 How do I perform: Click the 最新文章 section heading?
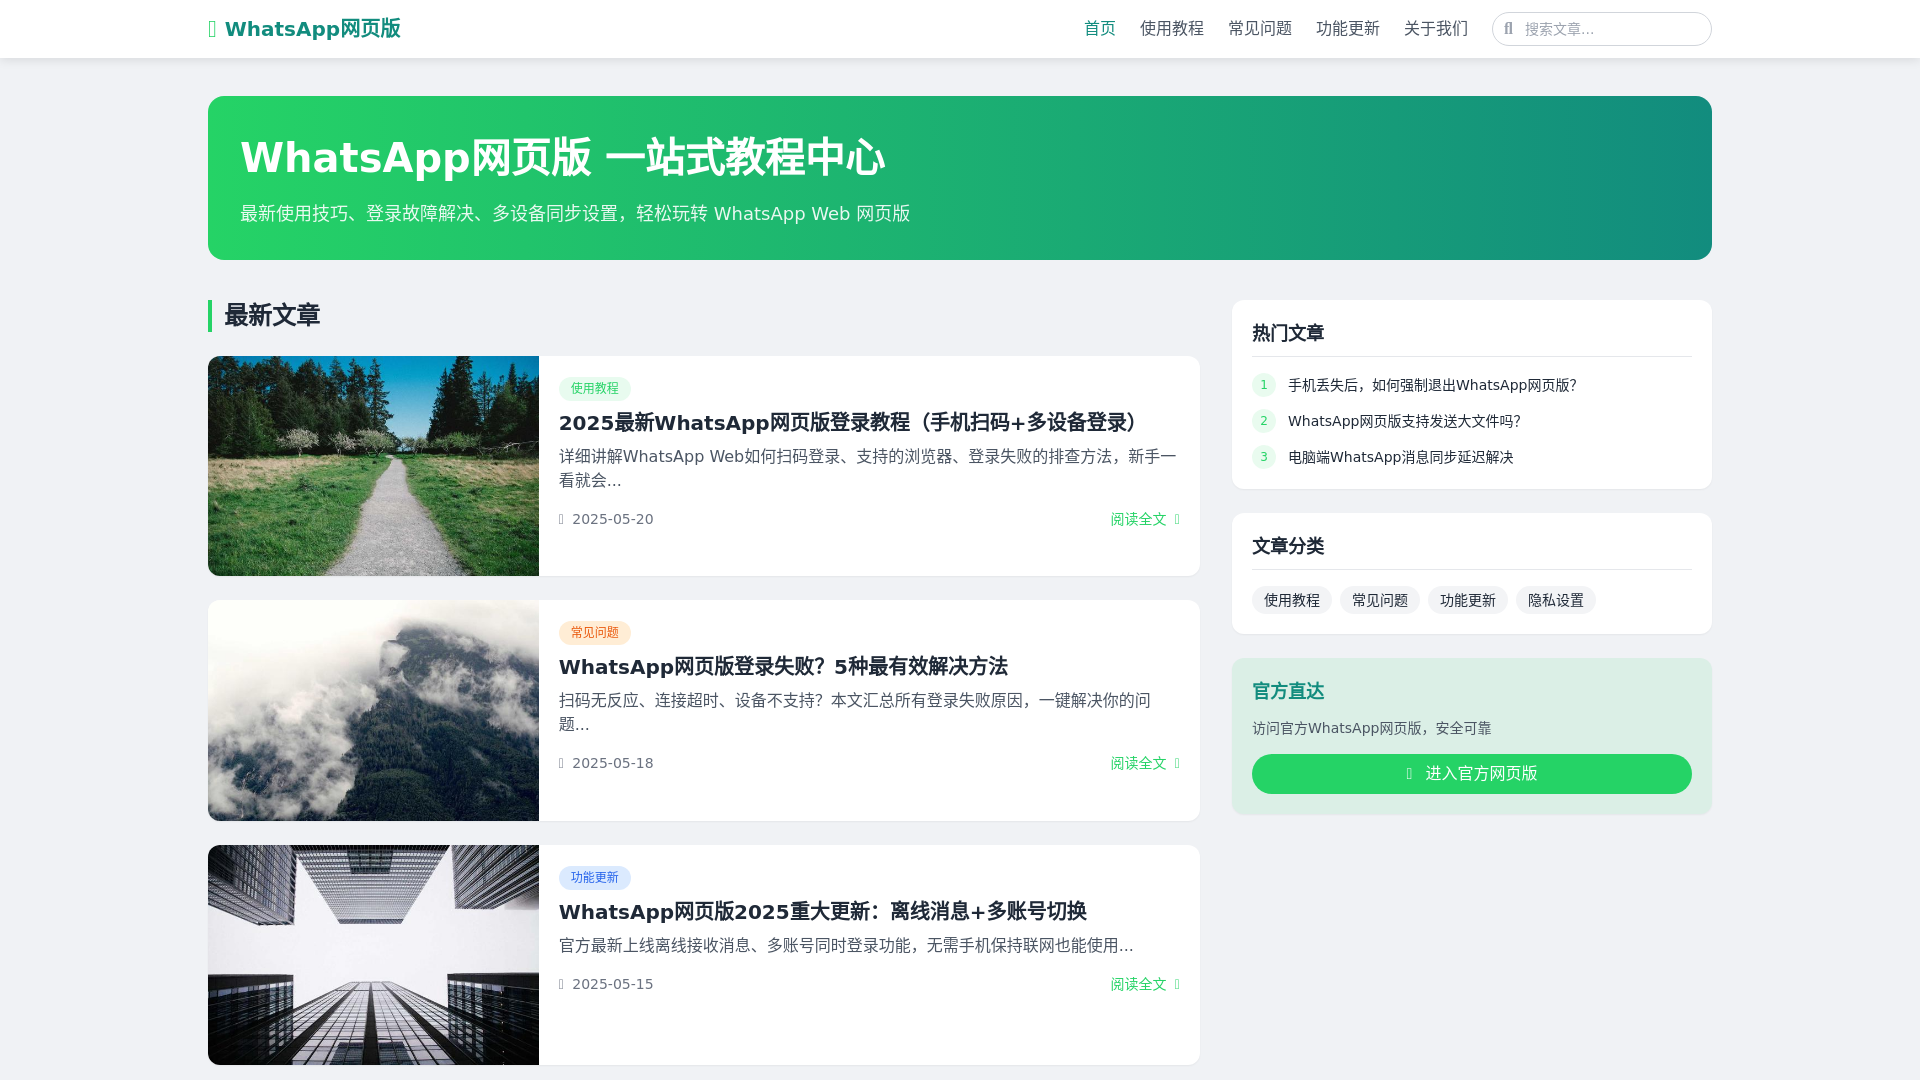272,315
